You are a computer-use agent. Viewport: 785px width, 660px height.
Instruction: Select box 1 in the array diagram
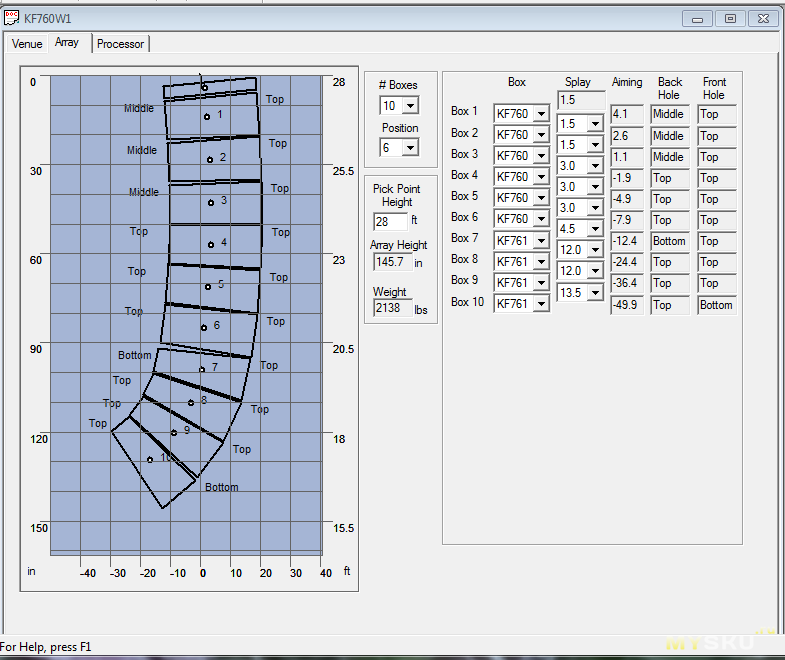coord(212,116)
